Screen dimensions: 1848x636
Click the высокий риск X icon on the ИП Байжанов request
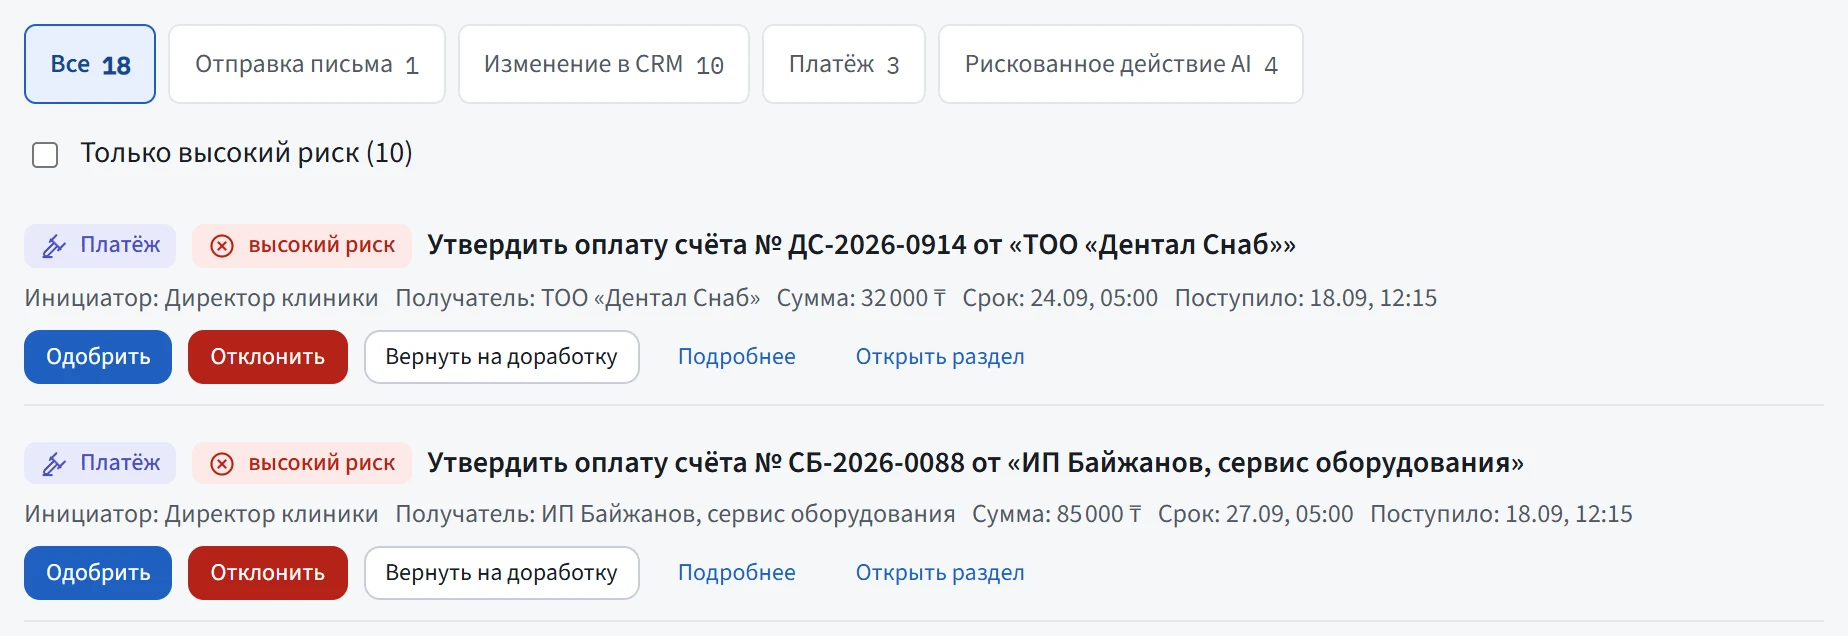222,464
